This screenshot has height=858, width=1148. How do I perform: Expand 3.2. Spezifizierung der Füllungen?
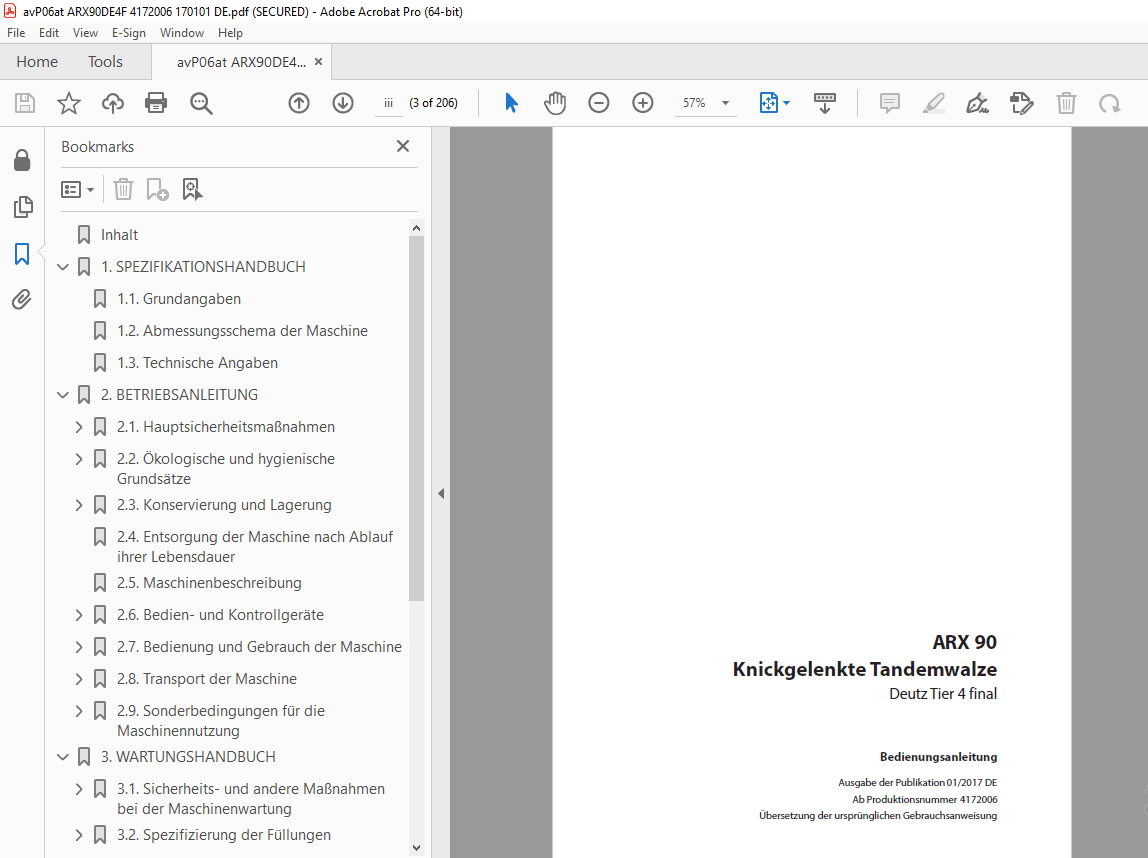pyautogui.click(x=79, y=835)
